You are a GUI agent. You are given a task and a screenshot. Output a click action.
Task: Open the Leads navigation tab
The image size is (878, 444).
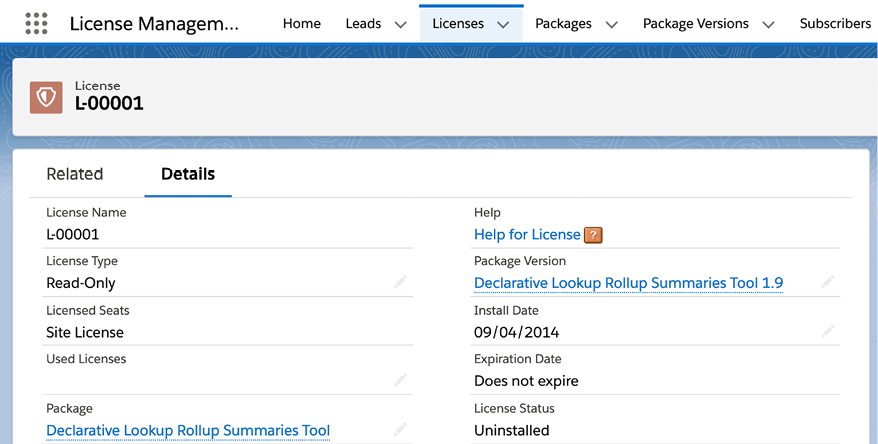[363, 24]
